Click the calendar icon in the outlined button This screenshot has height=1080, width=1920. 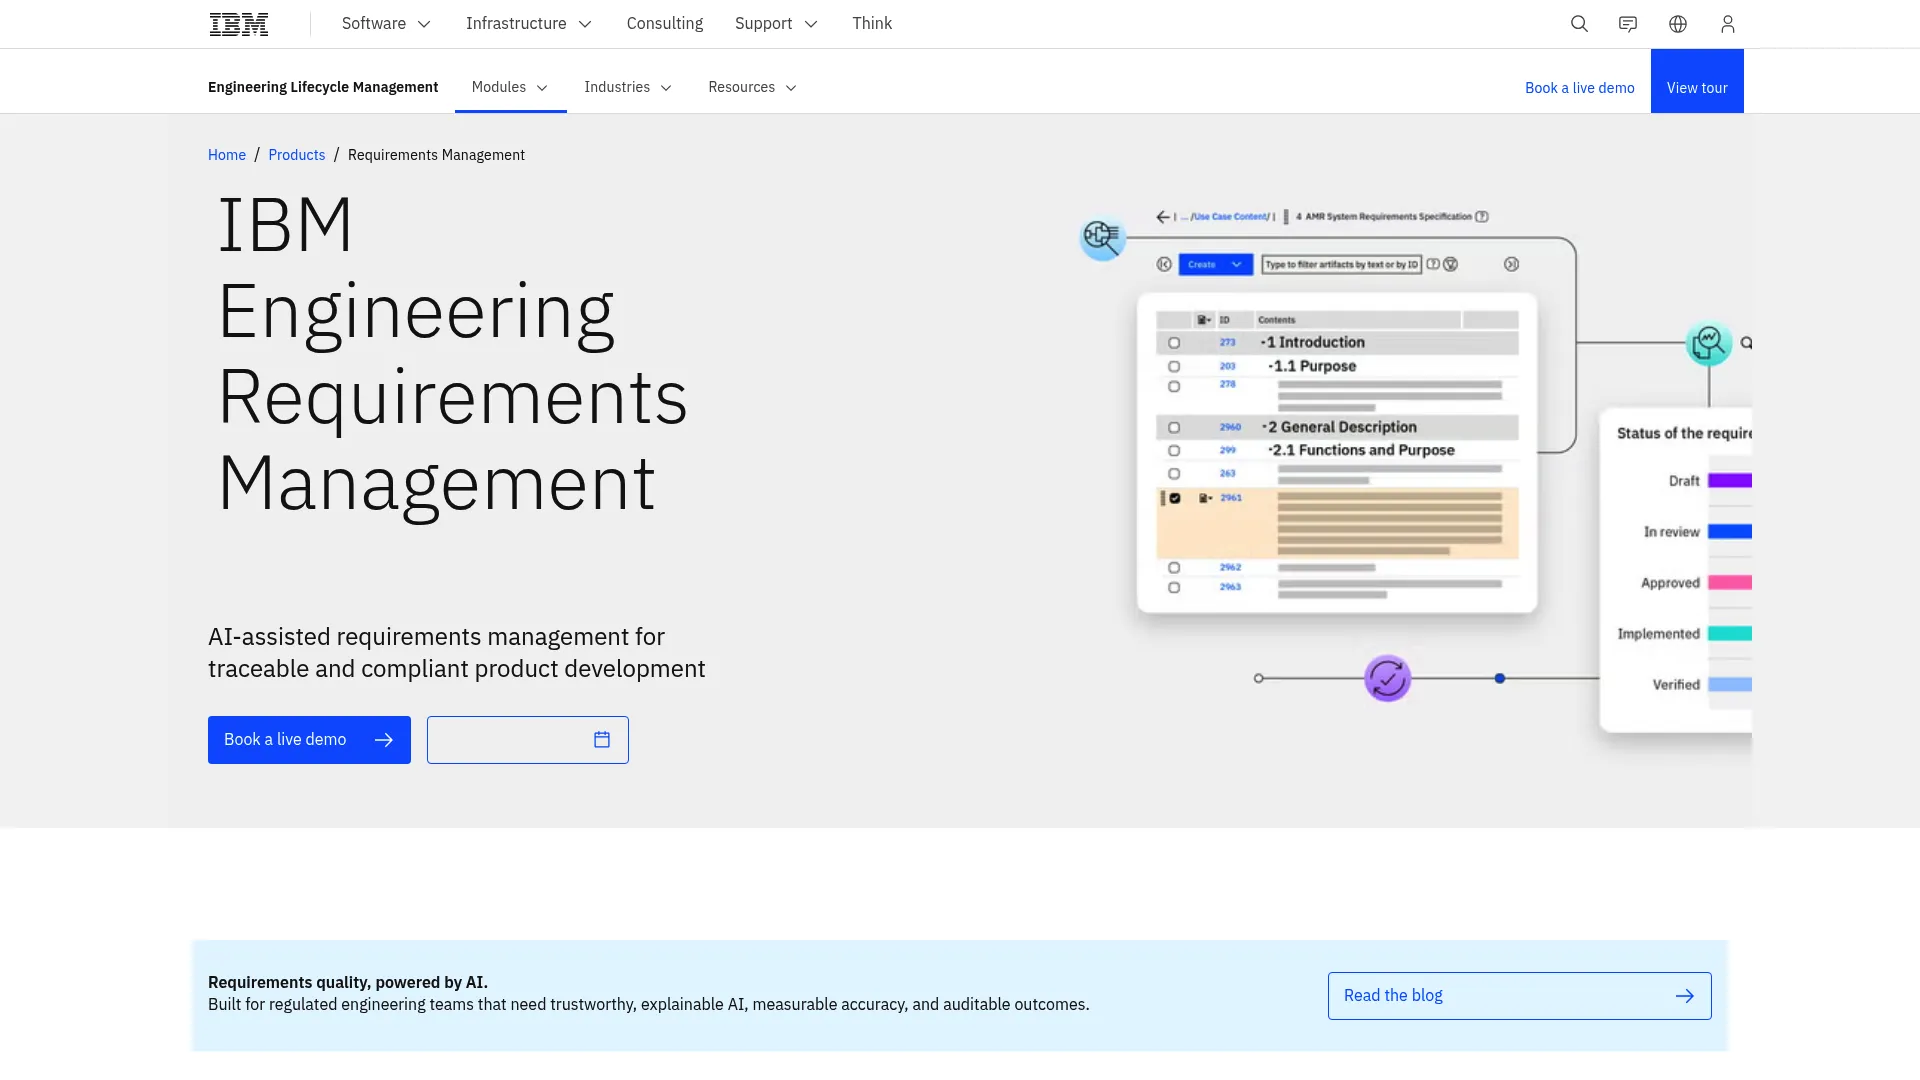[x=602, y=740]
